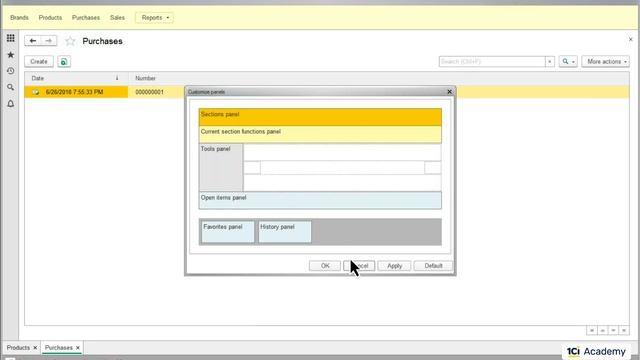Viewport: 640px width, 360px height.
Task: Open notifications bell icon in sidebar
Action: pyautogui.click(x=11, y=104)
